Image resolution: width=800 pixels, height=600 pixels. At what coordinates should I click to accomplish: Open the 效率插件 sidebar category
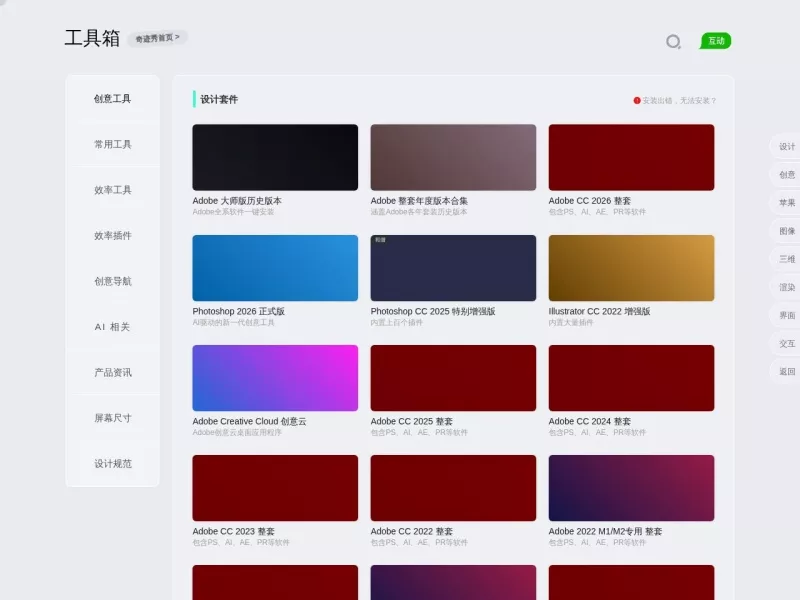(112, 235)
